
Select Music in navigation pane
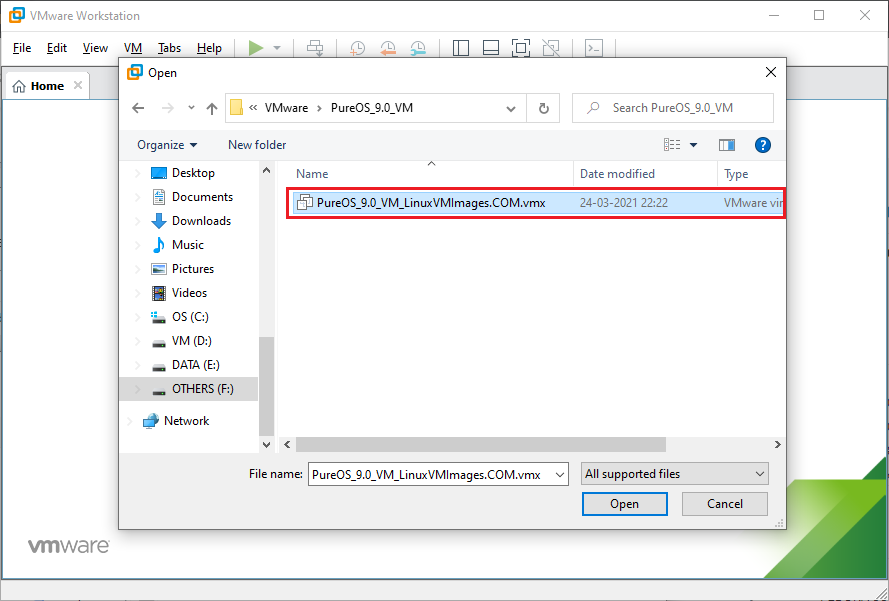(x=188, y=245)
